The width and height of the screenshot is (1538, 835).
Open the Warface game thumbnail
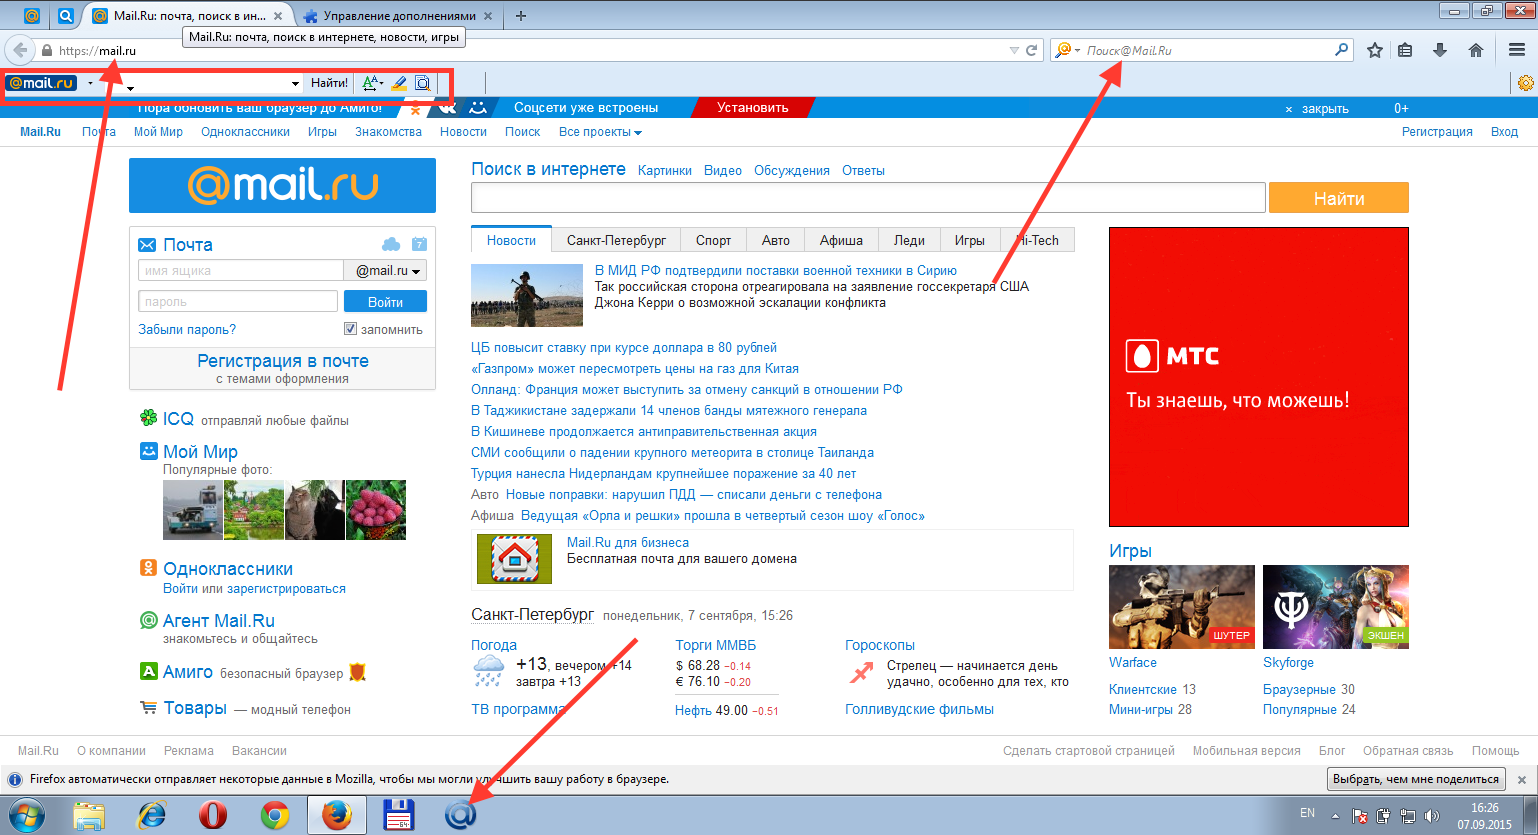[x=1182, y=607]
